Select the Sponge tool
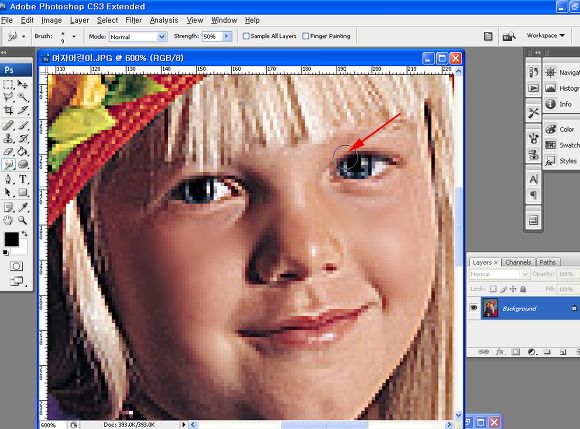 [x=23, y=164]
